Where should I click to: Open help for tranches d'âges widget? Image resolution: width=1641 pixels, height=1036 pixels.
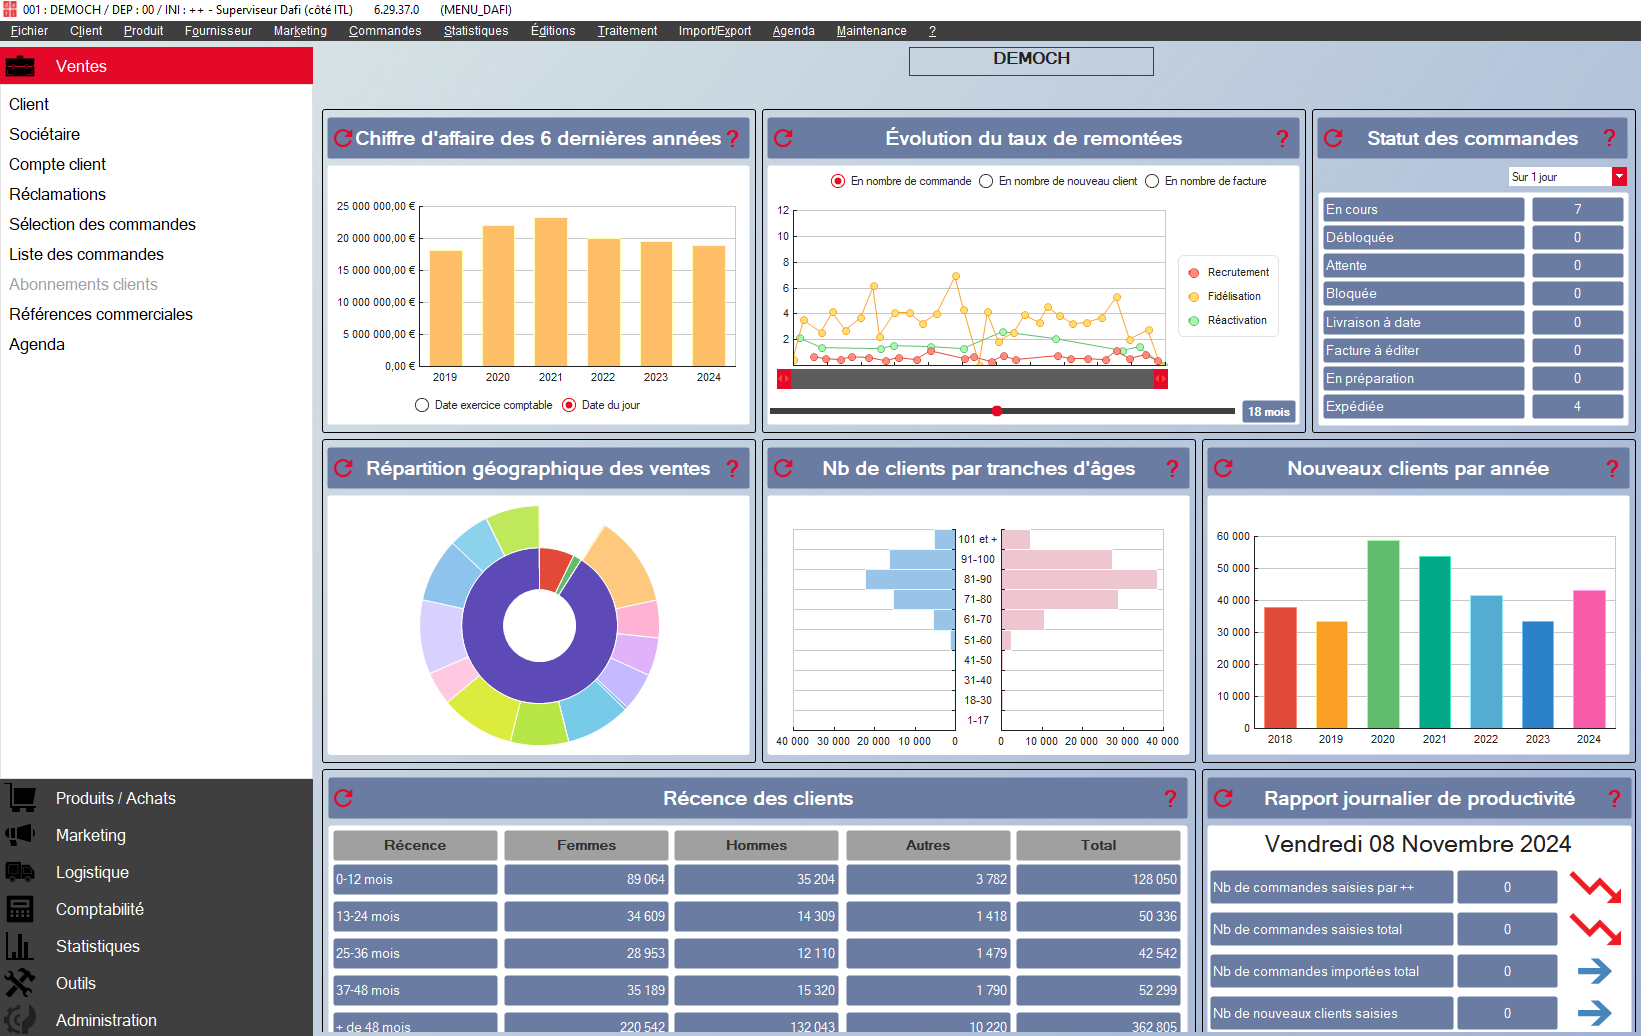click(1173, 469)
